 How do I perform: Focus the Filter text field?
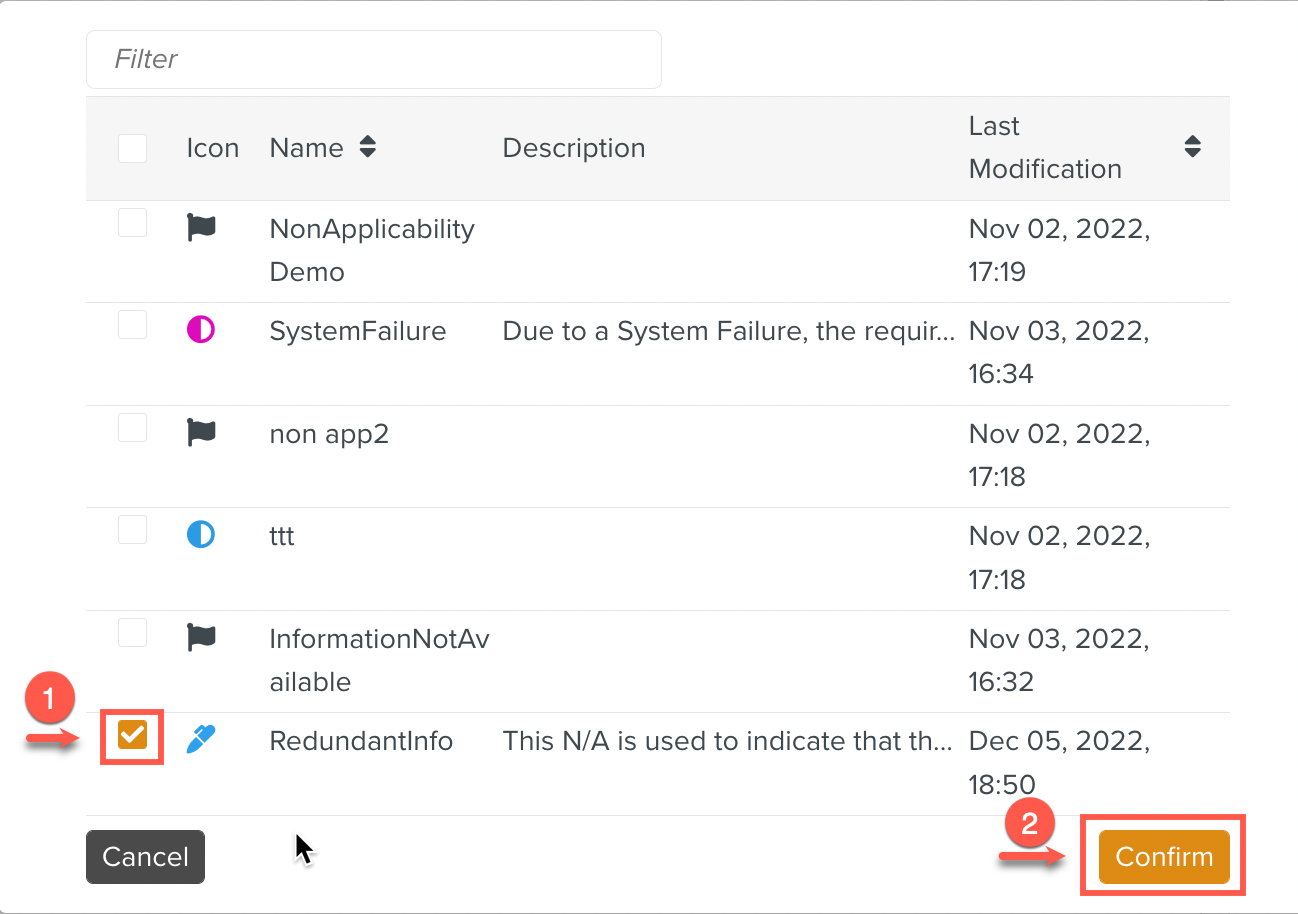click(x=373, y=59)
